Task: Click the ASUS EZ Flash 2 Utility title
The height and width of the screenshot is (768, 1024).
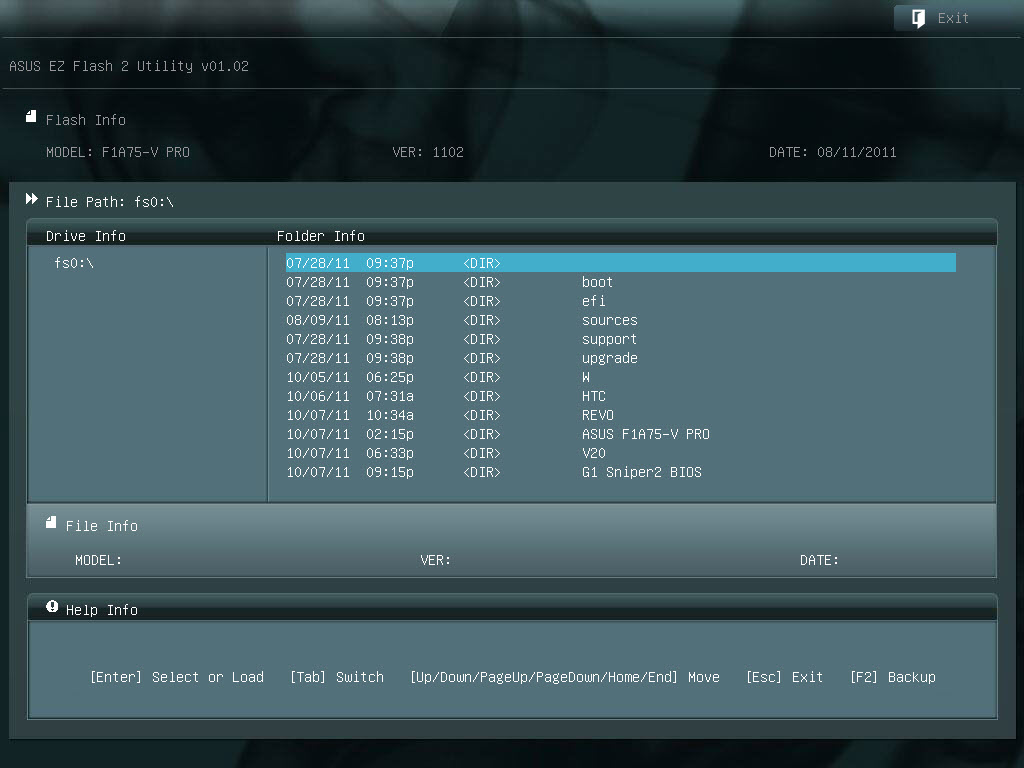Action: click(129, 66)
